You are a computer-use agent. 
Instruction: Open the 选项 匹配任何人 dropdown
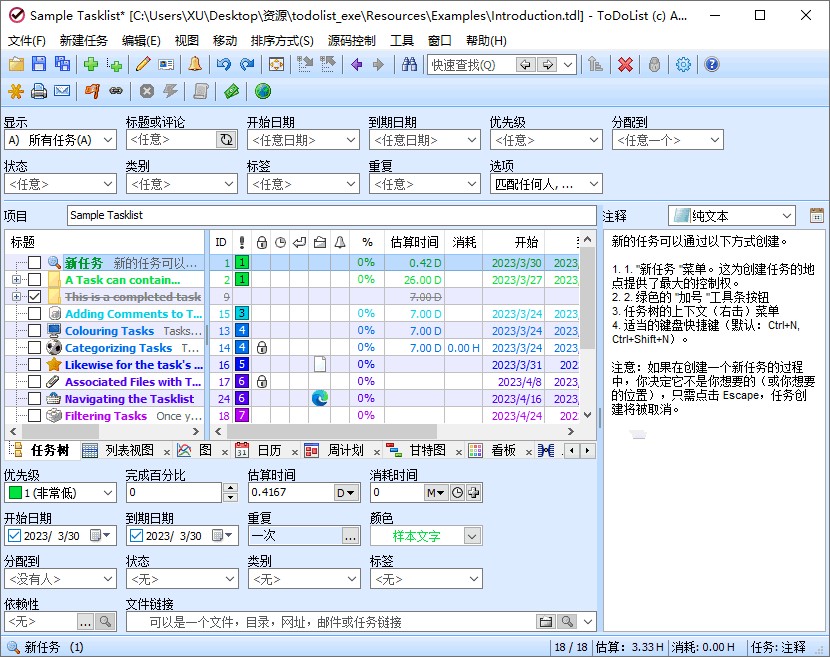point(546,184)
